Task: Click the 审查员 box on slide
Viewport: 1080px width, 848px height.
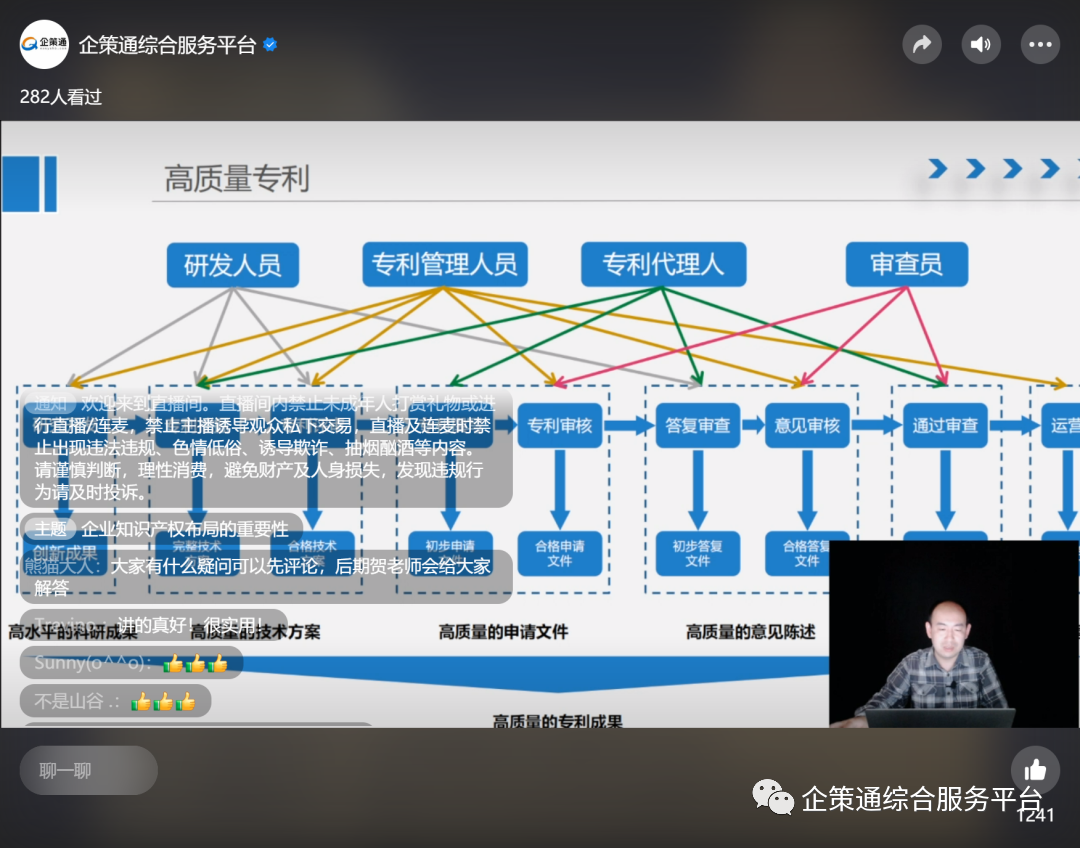Action: pos(906,264)
